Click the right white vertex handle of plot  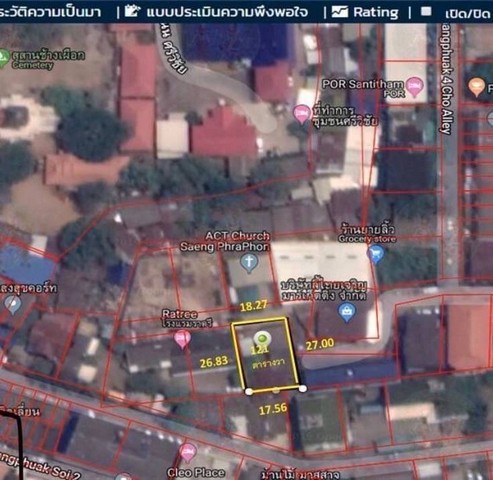[303, 388]
